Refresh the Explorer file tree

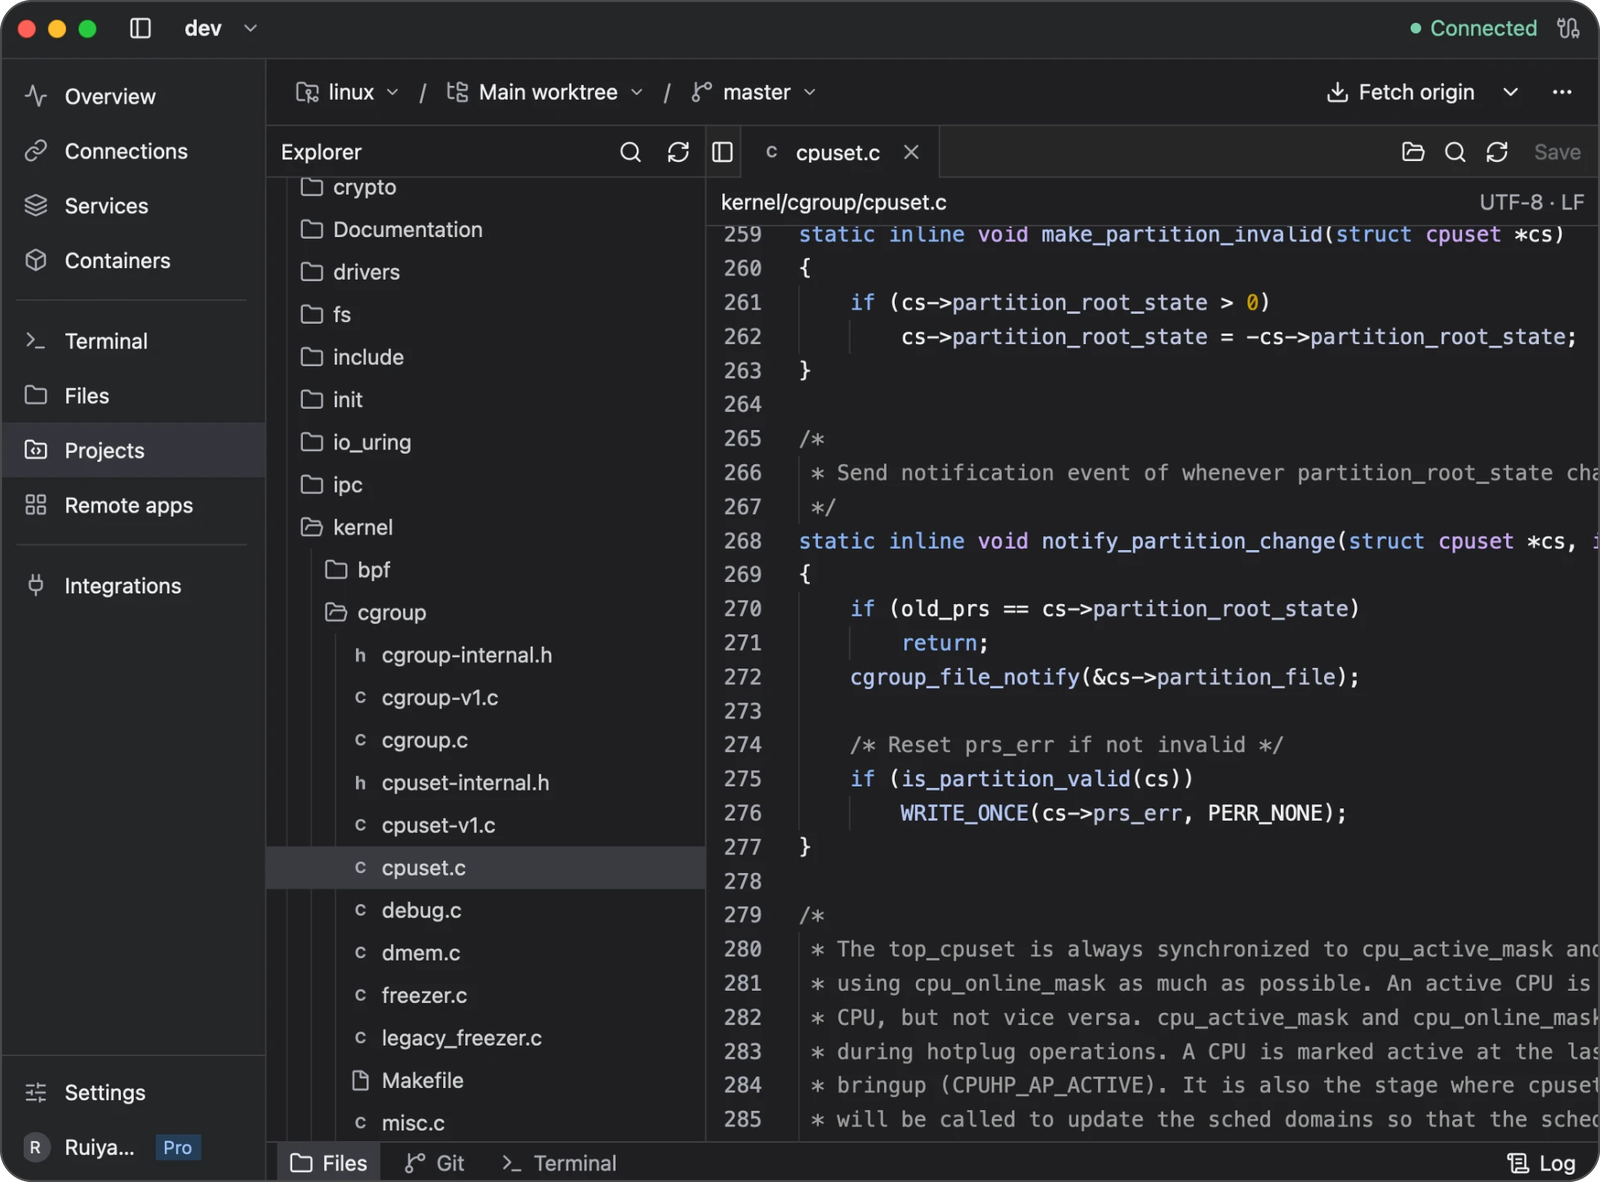pyautogui.click(x=678, y=152)
